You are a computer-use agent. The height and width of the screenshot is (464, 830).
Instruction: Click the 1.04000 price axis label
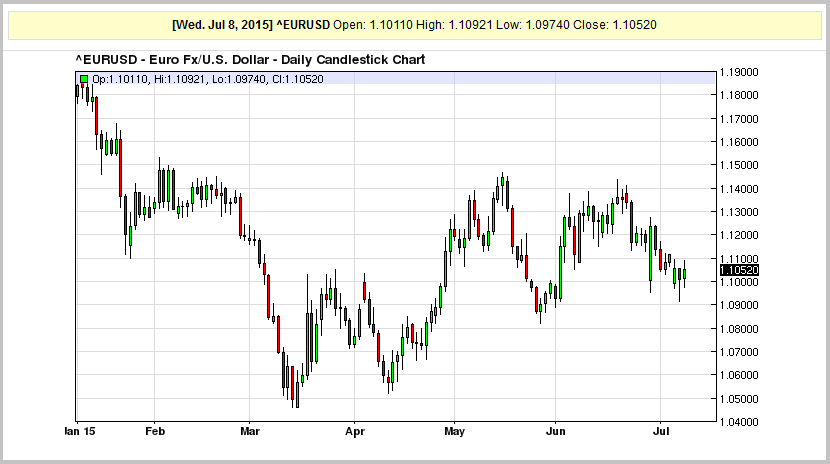click(739, 422)
